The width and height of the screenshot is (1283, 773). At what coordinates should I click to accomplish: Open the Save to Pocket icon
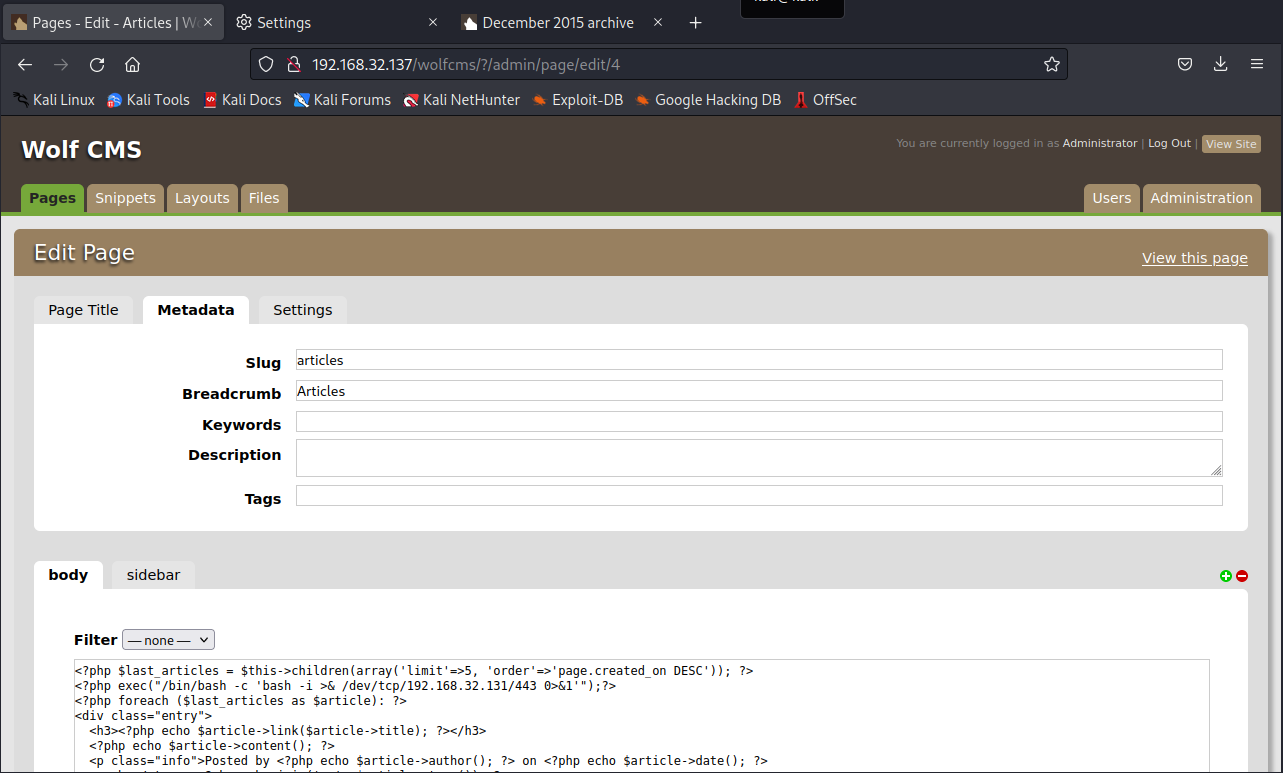[x=1184, y=64]
